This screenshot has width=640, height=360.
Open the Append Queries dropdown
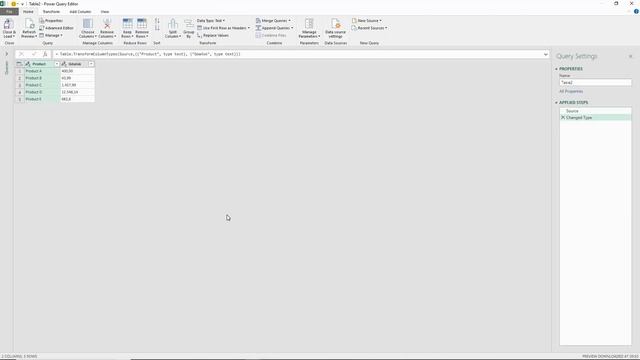click(274, 28)
